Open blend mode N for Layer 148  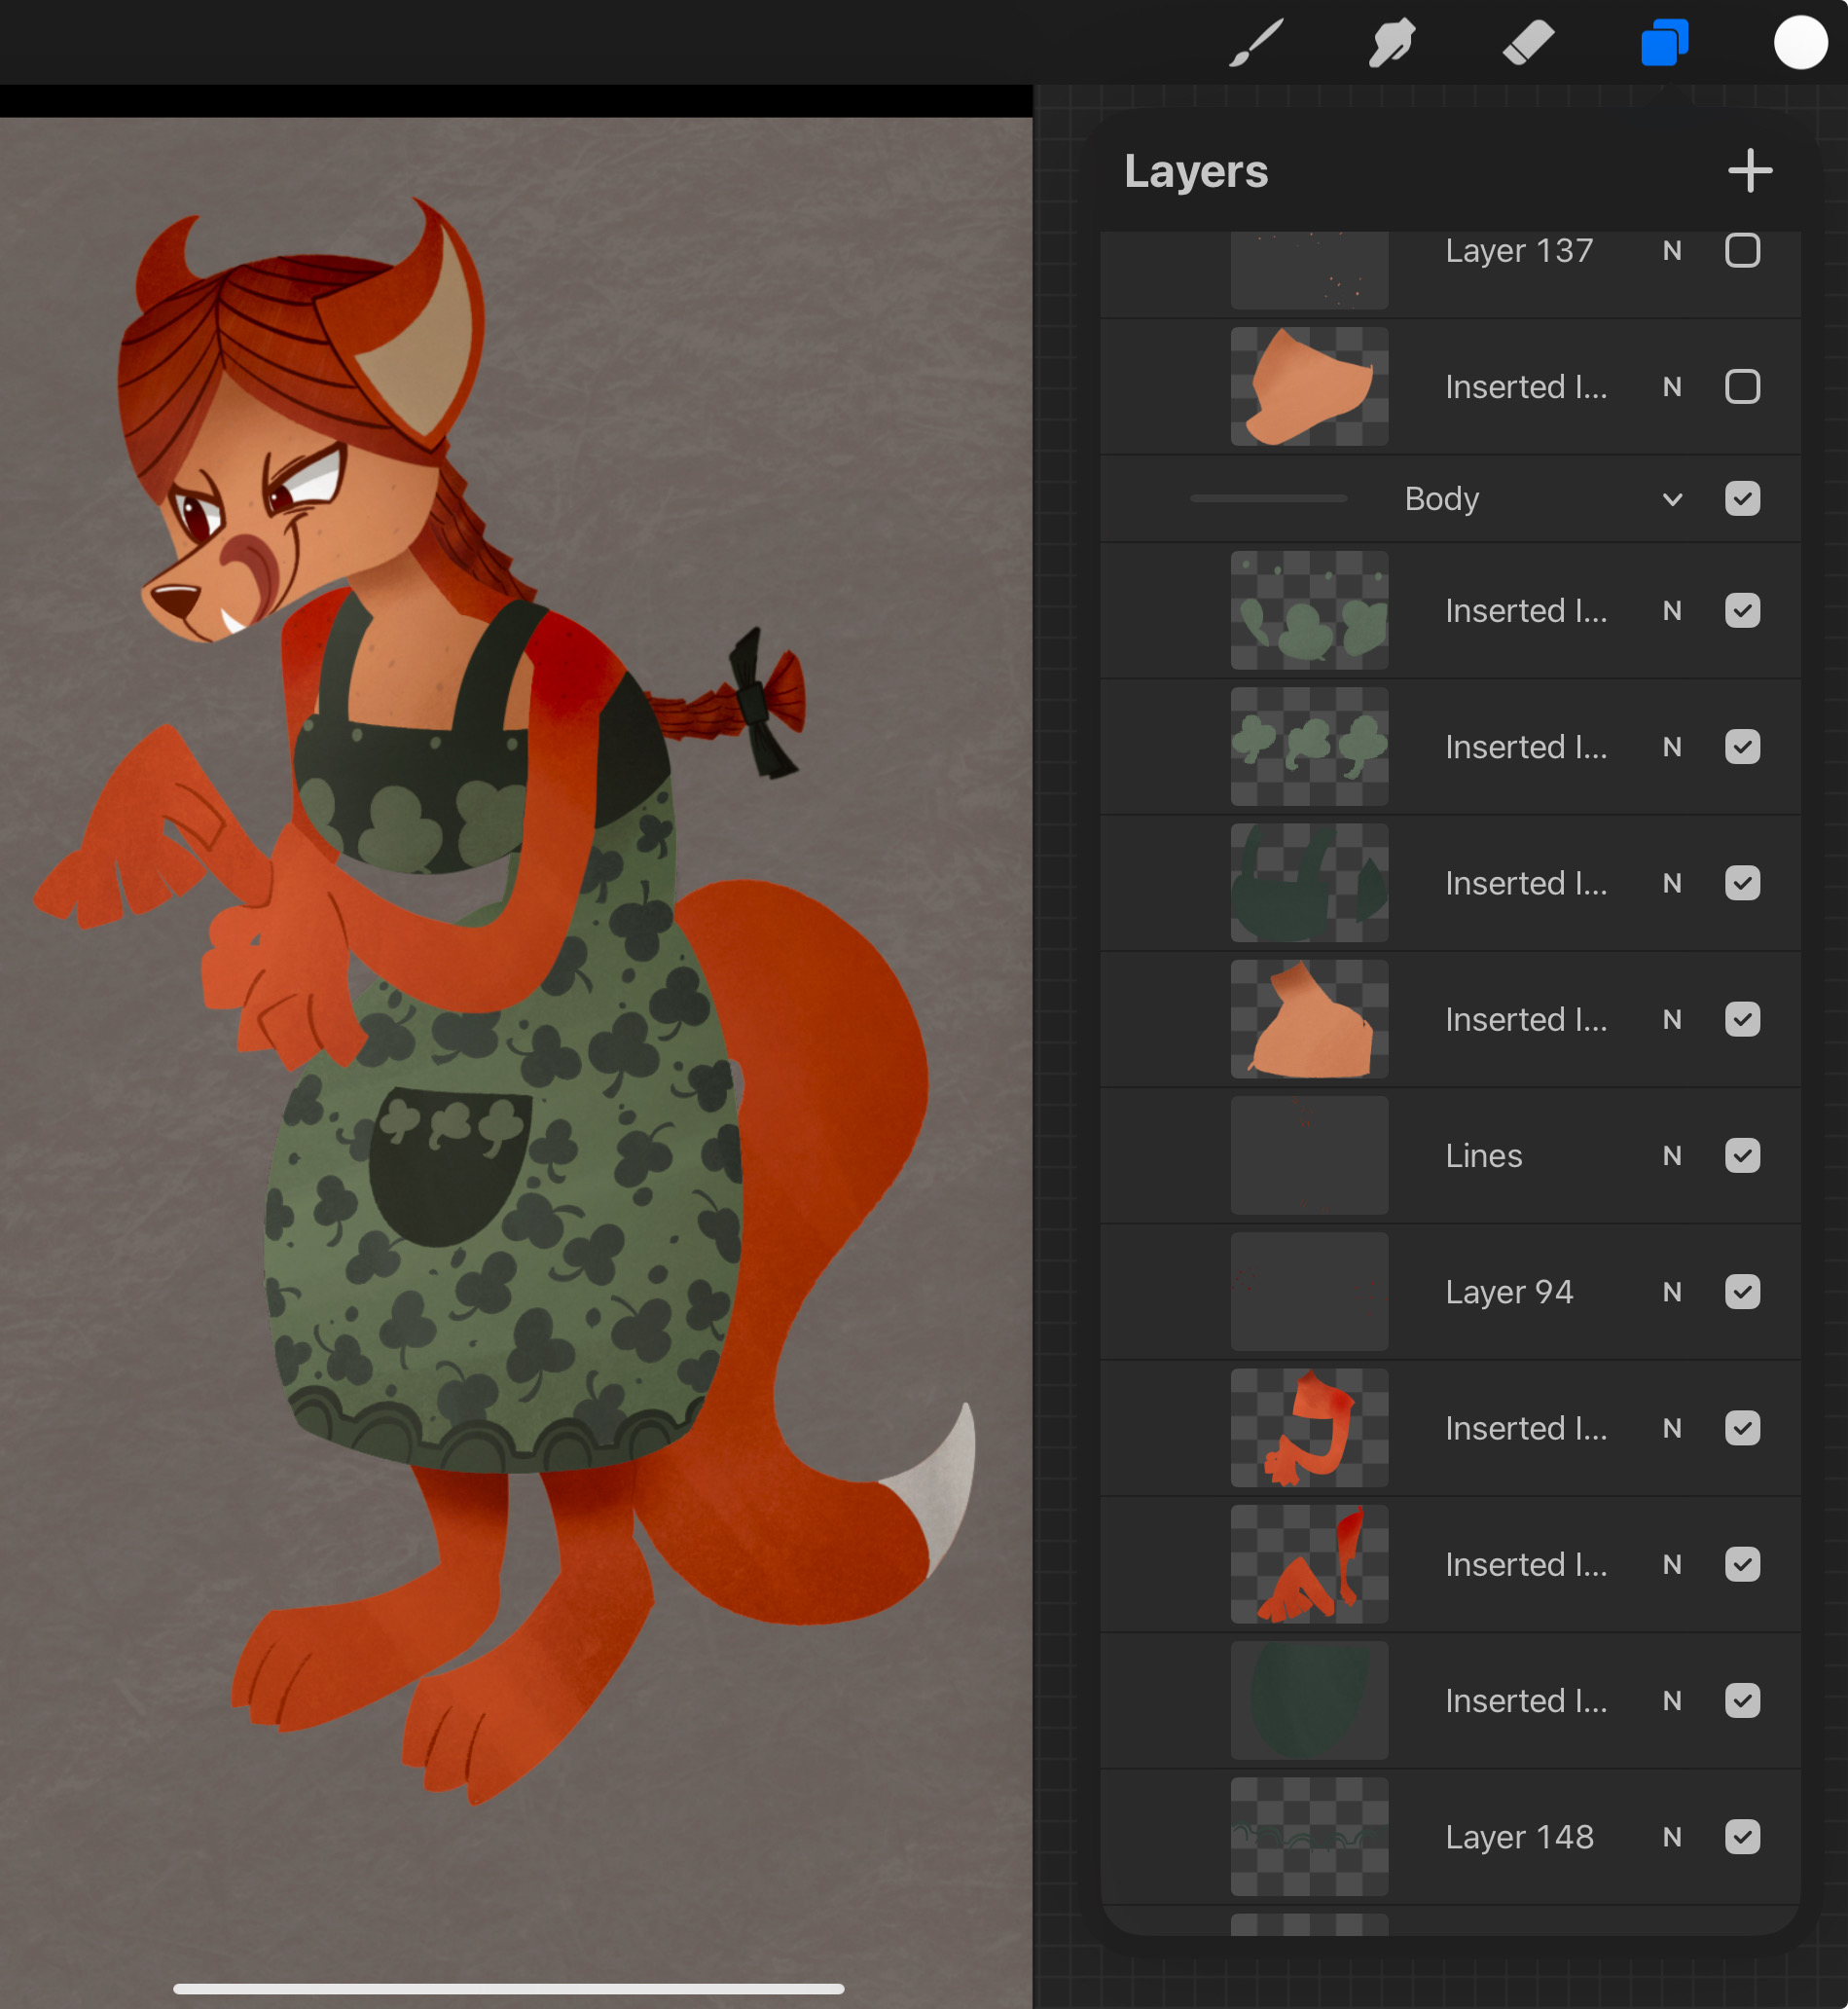point(1672,1837)
